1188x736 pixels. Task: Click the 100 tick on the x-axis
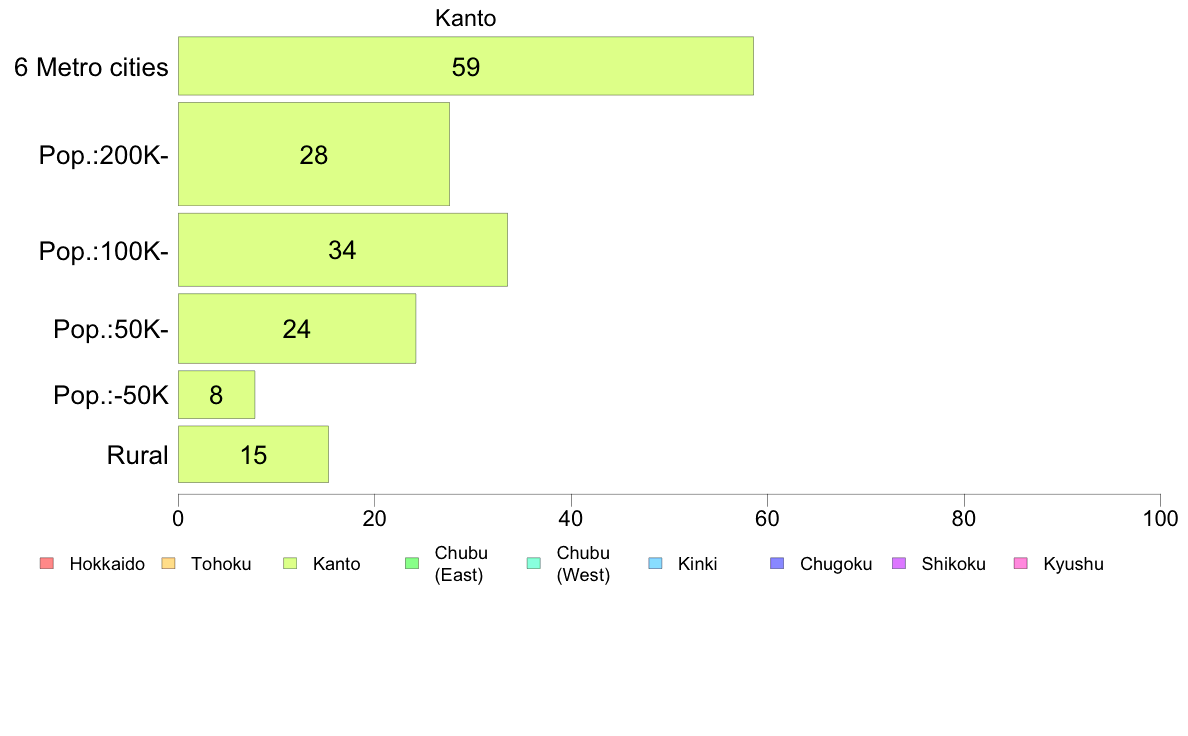pos(1160,518)
